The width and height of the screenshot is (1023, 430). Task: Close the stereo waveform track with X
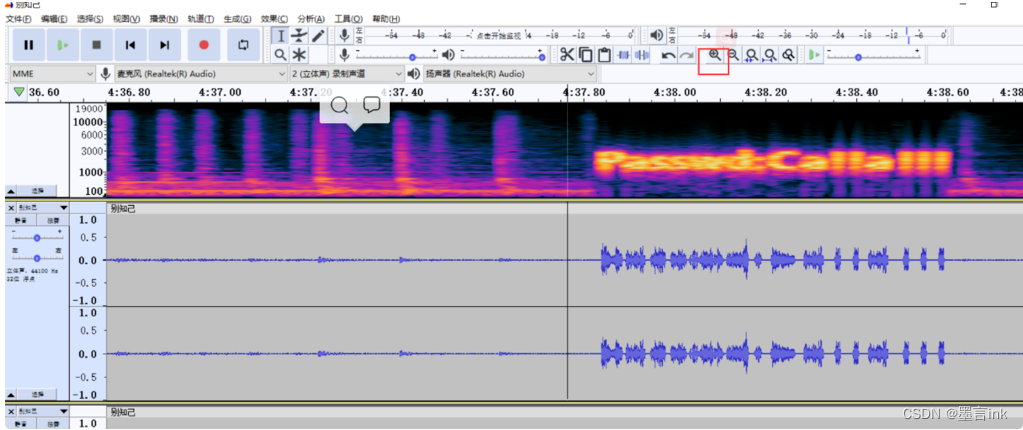[11, 208]
